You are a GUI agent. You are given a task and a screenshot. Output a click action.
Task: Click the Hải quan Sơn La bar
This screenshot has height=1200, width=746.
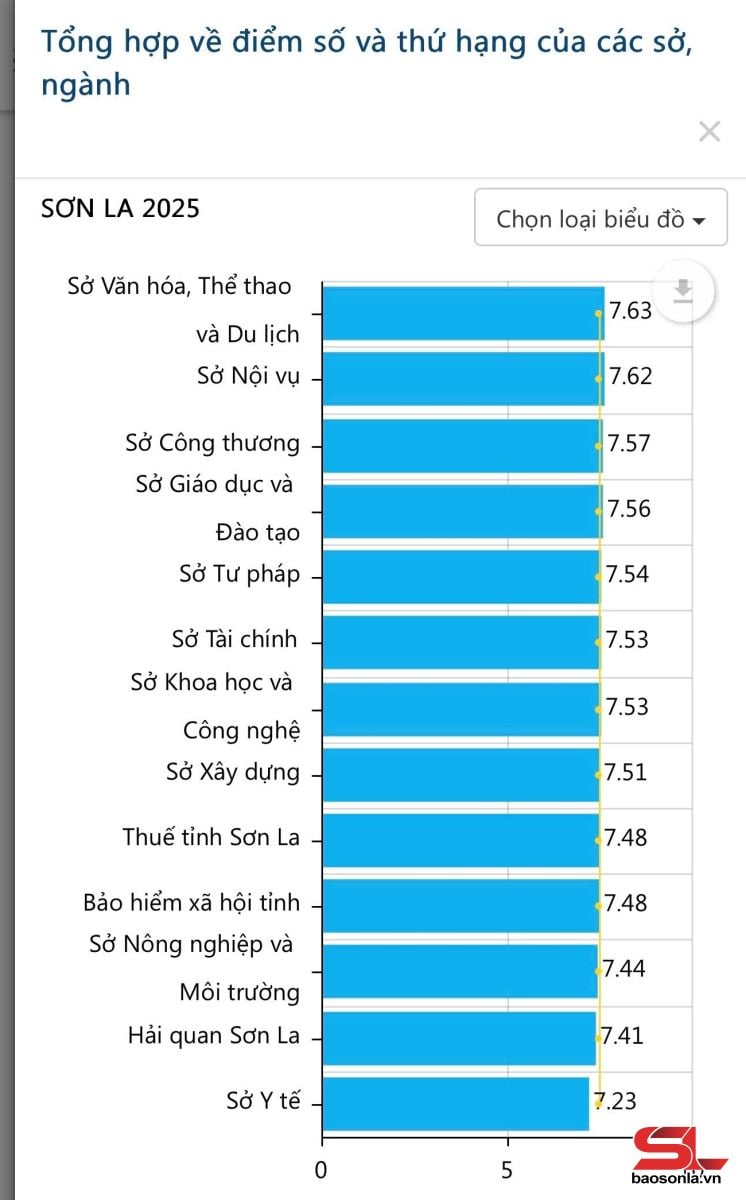pos(459,1038)
